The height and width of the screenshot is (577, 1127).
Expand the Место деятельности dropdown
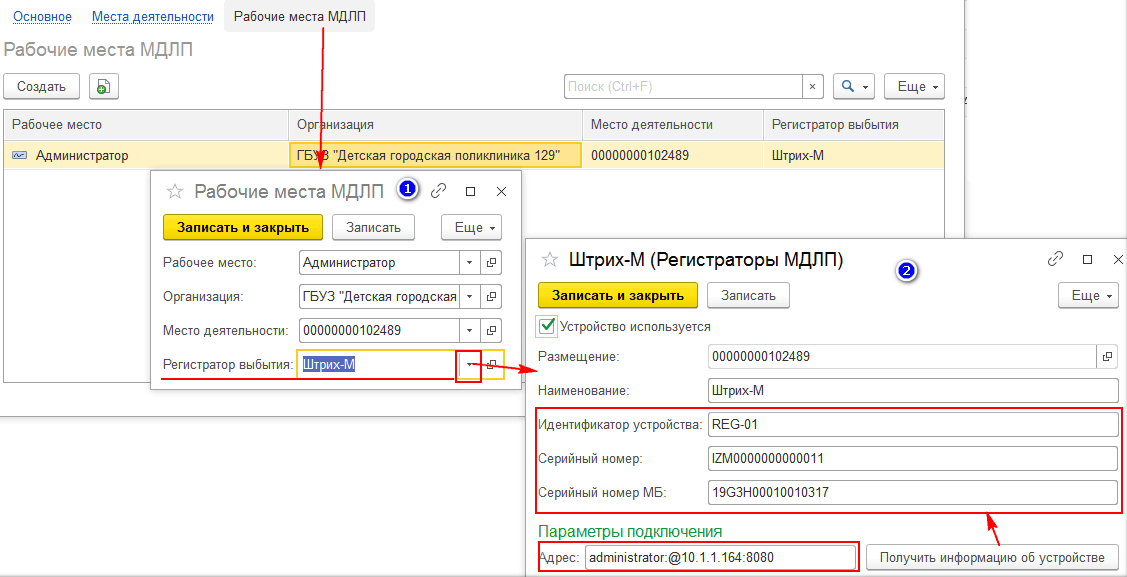[x=470, y=331]
